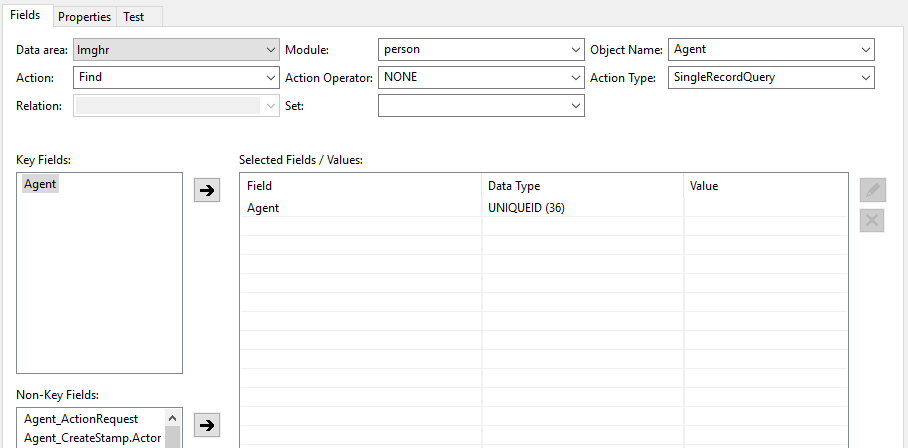Screen dimensions: 908x448
Task: Click the X delete icon
Action: point(872,220)
